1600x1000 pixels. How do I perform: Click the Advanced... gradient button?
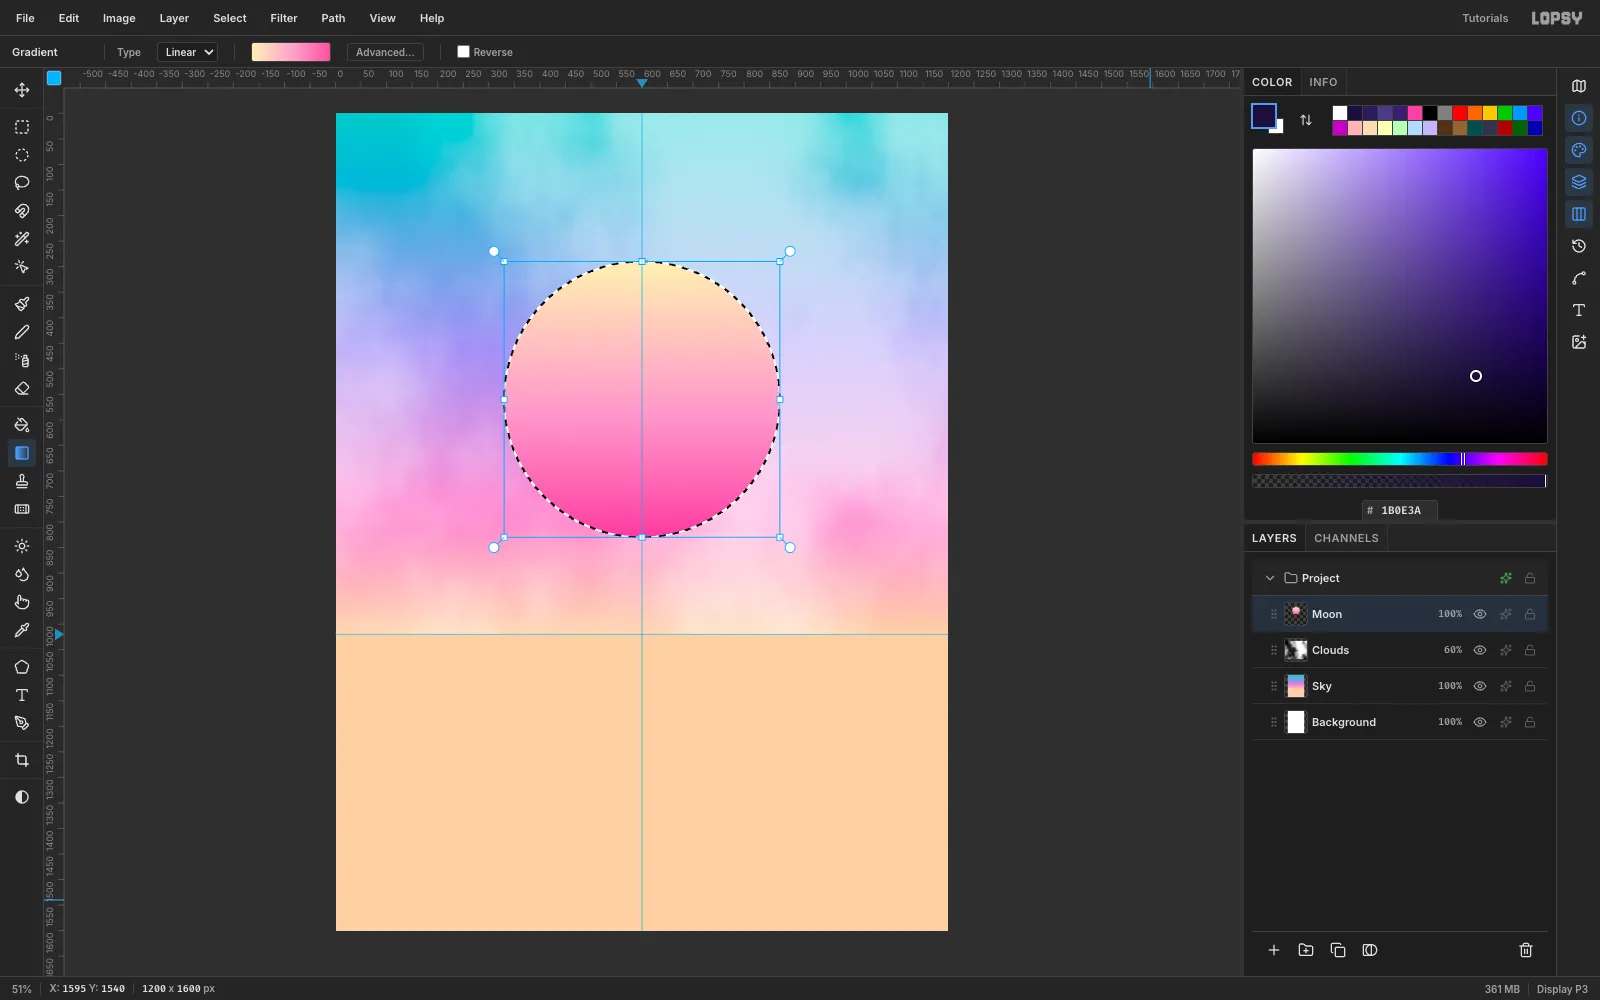[385, 52]
